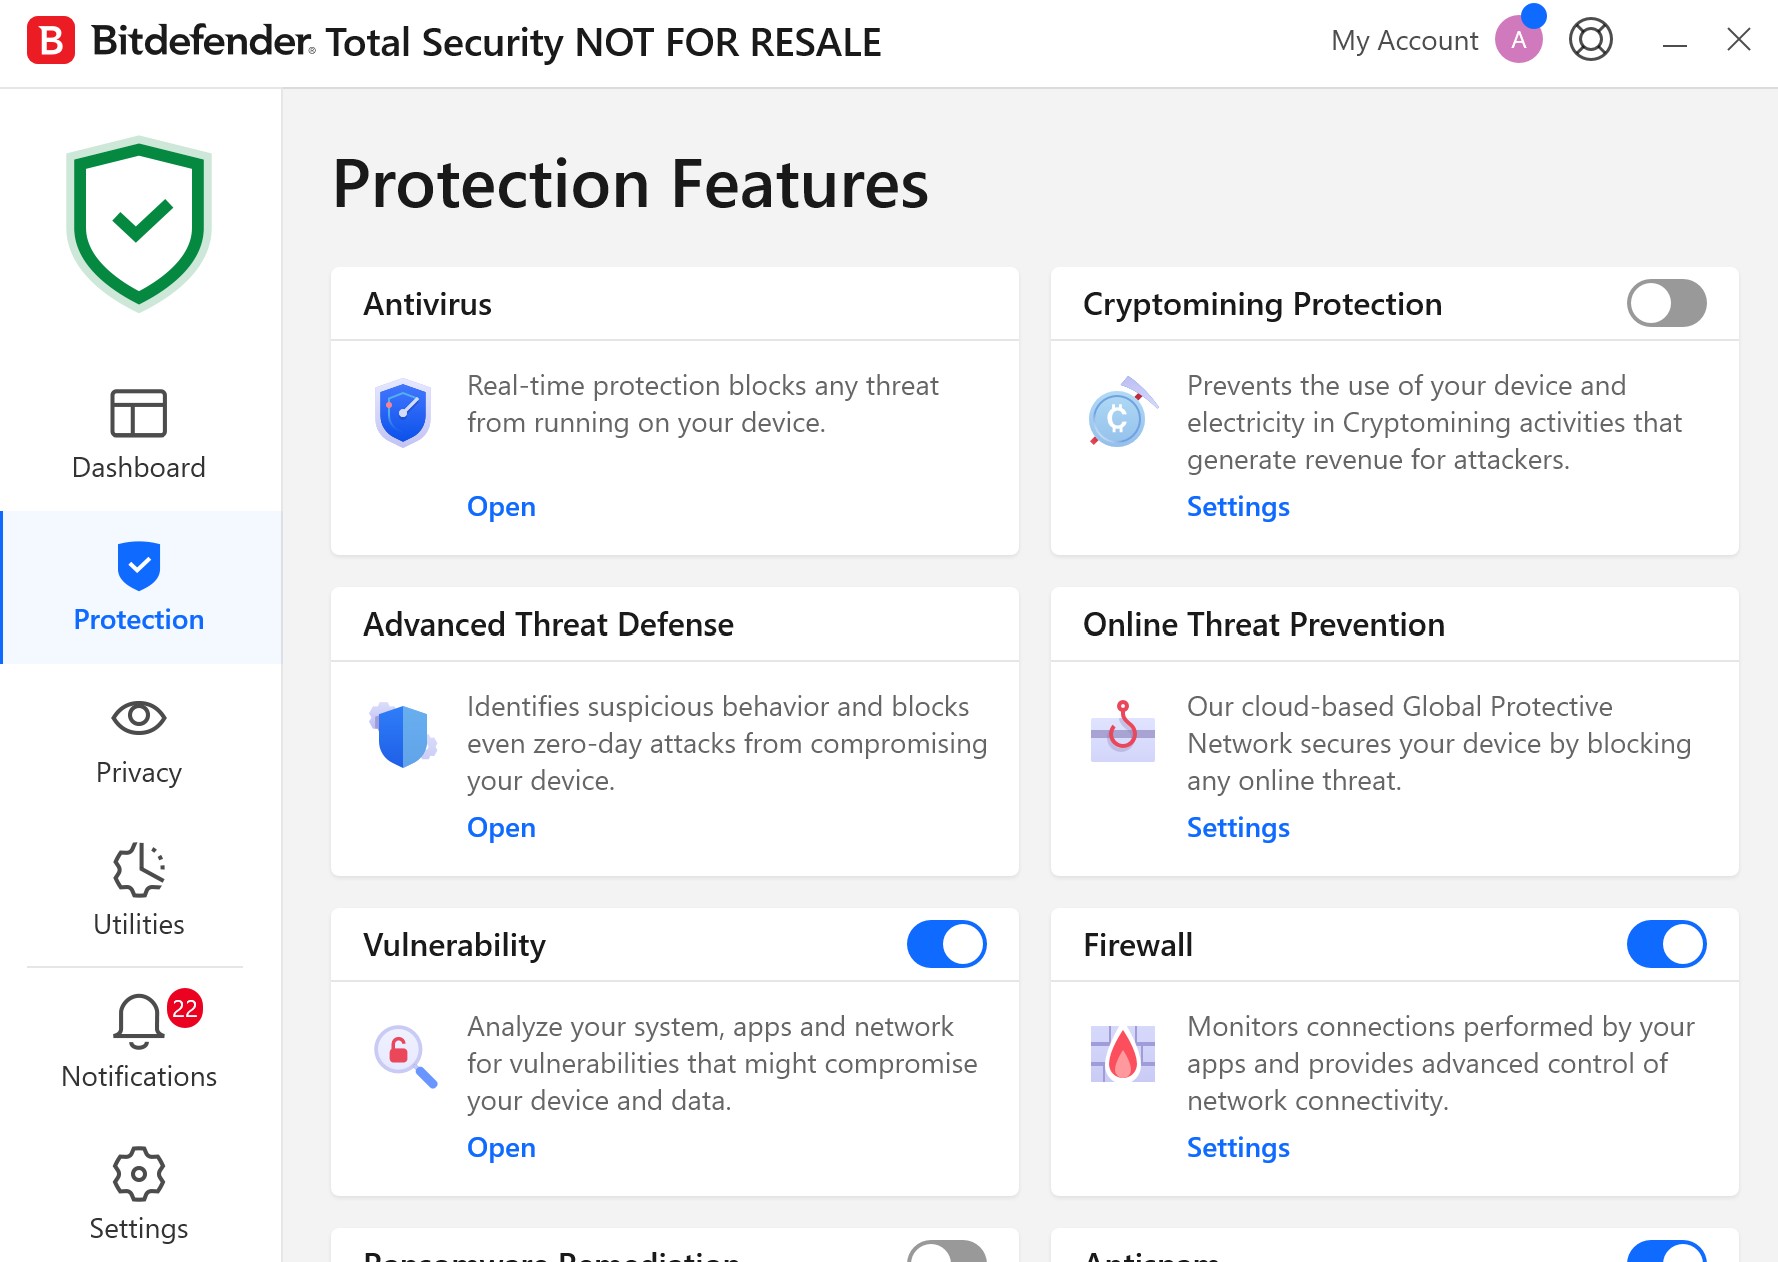Click the Bitdefender red B logo
The height and width of the screenshot is (1262, 1778).
[x=51, y=41]
